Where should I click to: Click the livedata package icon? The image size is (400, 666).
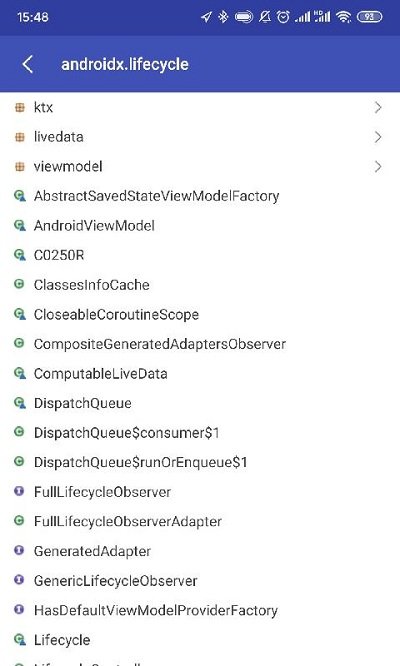(x=20, y=137)
